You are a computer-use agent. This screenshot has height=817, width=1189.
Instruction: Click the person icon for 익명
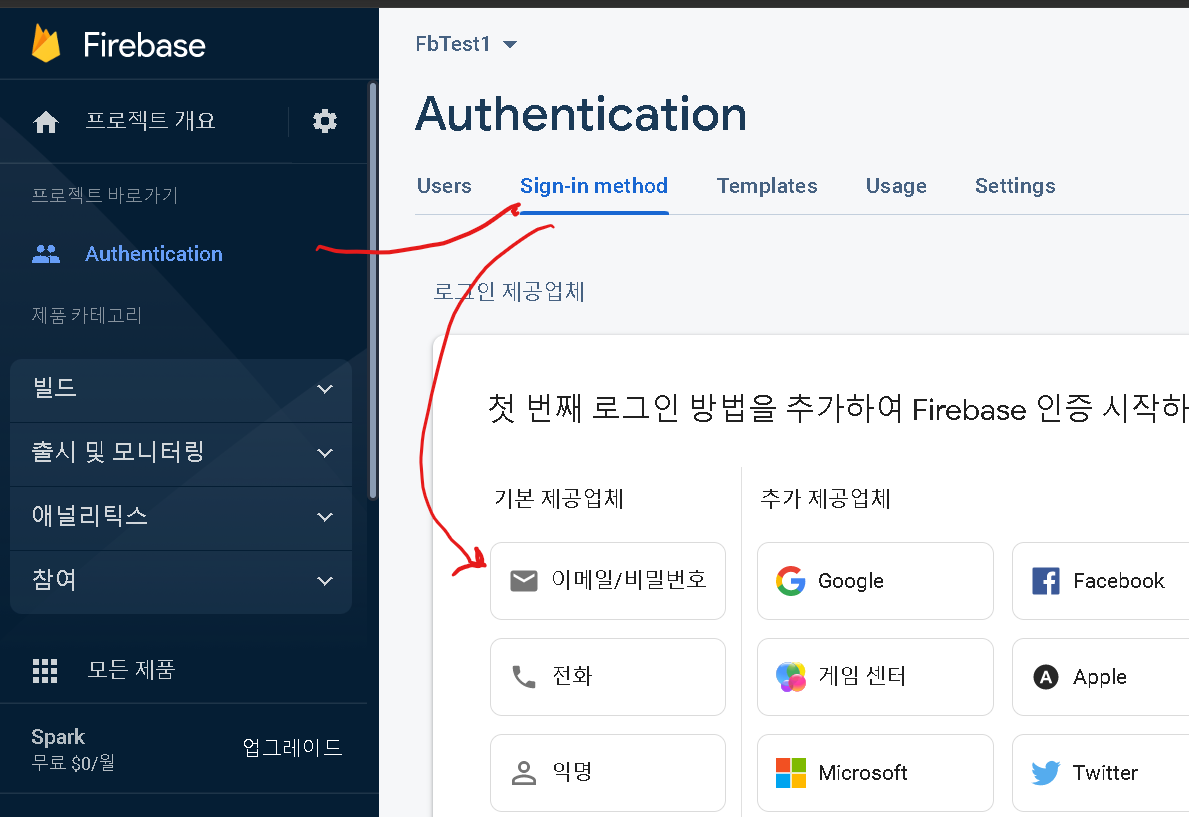click(524, 772)
